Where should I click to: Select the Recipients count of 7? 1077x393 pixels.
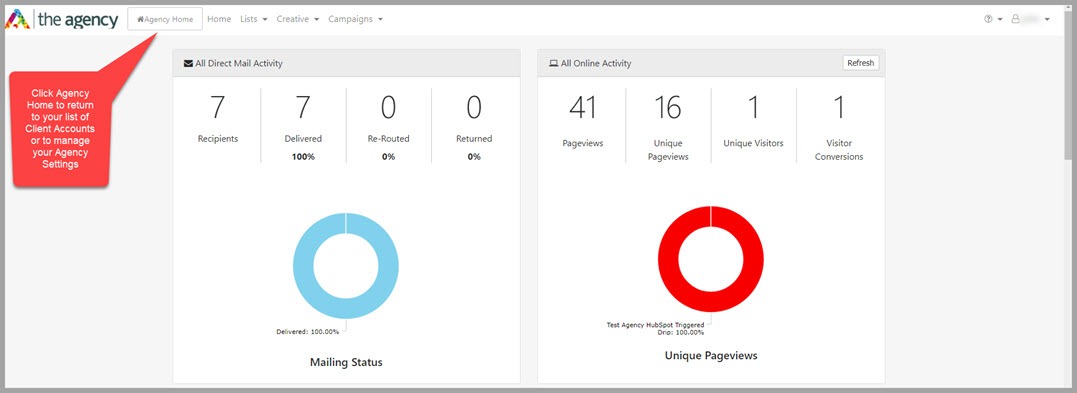[x=218, y=120]
